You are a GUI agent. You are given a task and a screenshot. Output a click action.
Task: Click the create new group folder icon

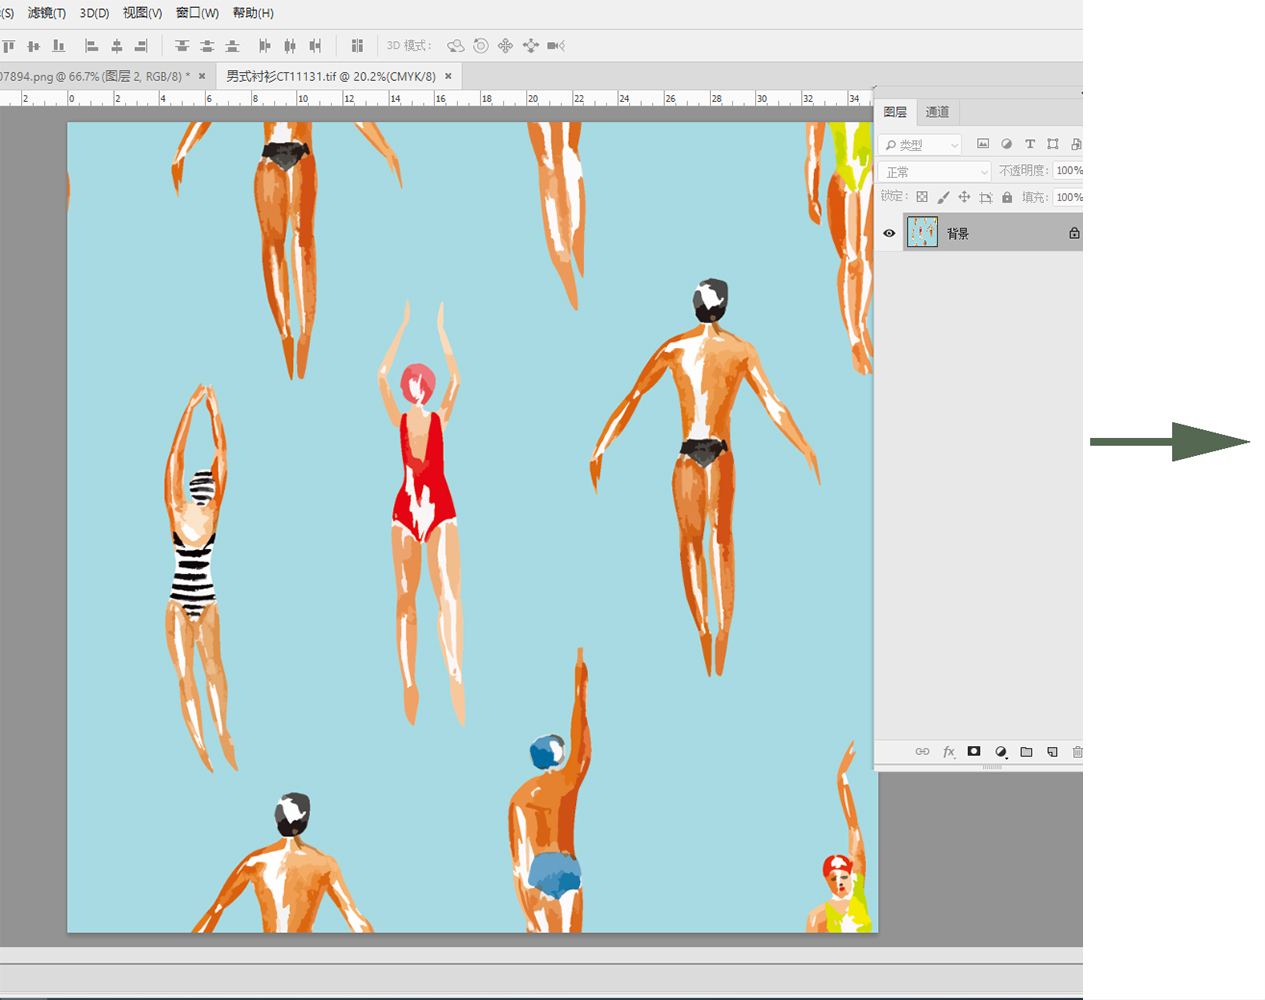(x=1026, y=752)
